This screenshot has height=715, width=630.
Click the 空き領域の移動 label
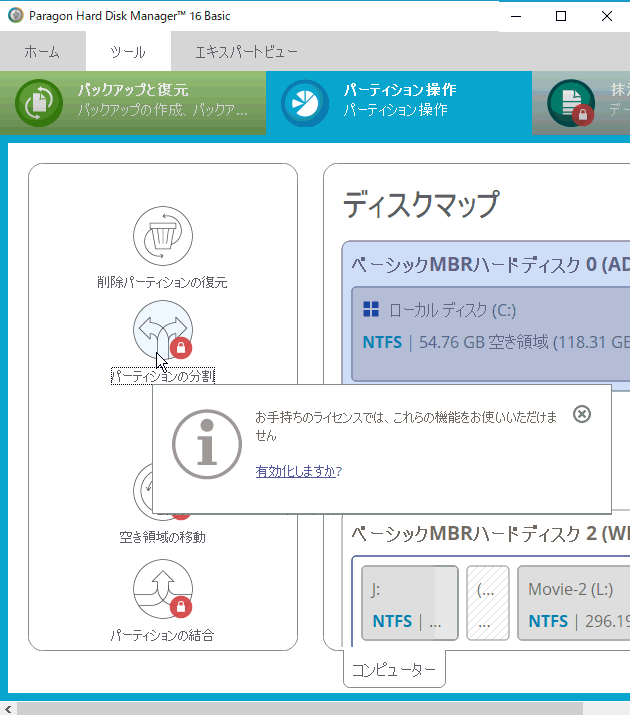[162, 537]
